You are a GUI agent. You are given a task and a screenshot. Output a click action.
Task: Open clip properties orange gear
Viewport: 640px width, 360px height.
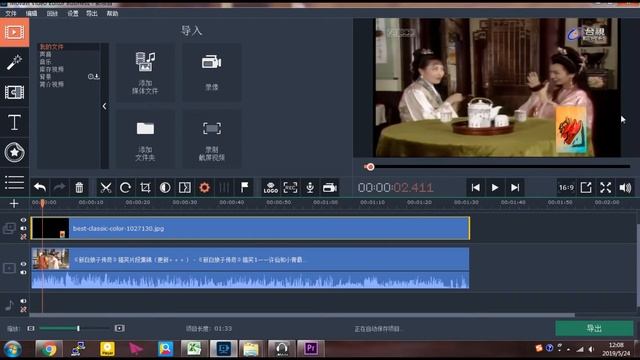click(x=204, y=187)
